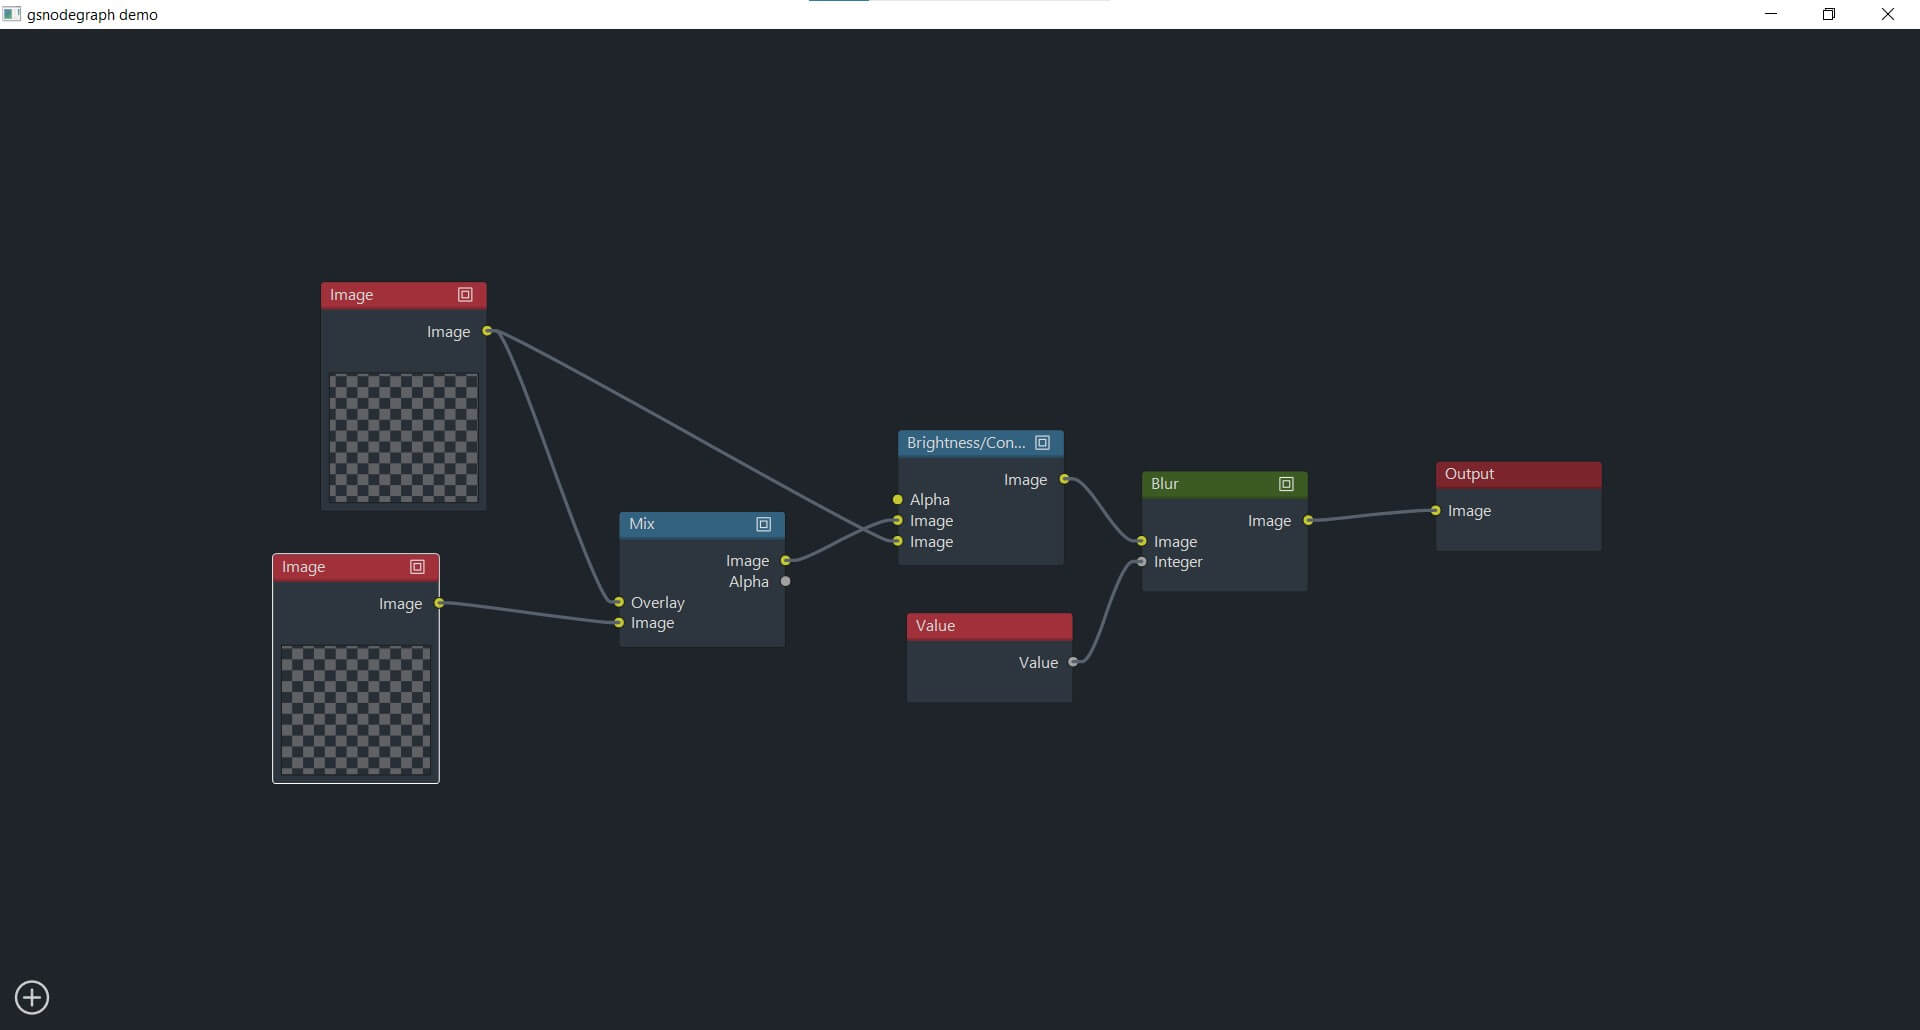Click the Brightness/Contrast Image output socket
The height and width of the screenshot is (1030, 1920).
click(x=1064, y=479)
